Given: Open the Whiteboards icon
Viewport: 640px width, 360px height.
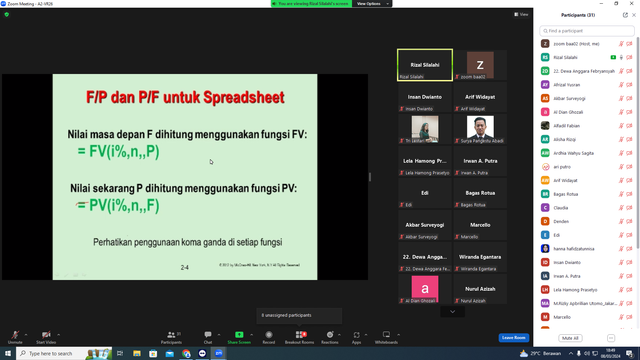Looking at the screenshot, I should (386, 335).
